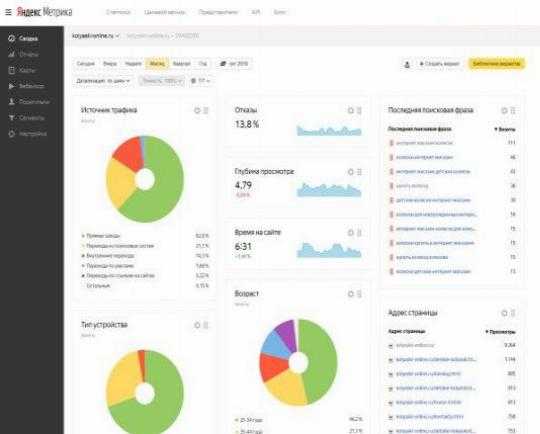Viewport: 540px width, 434px height.
Task: Click drag handle of Отказы widget
Action: 359,111
